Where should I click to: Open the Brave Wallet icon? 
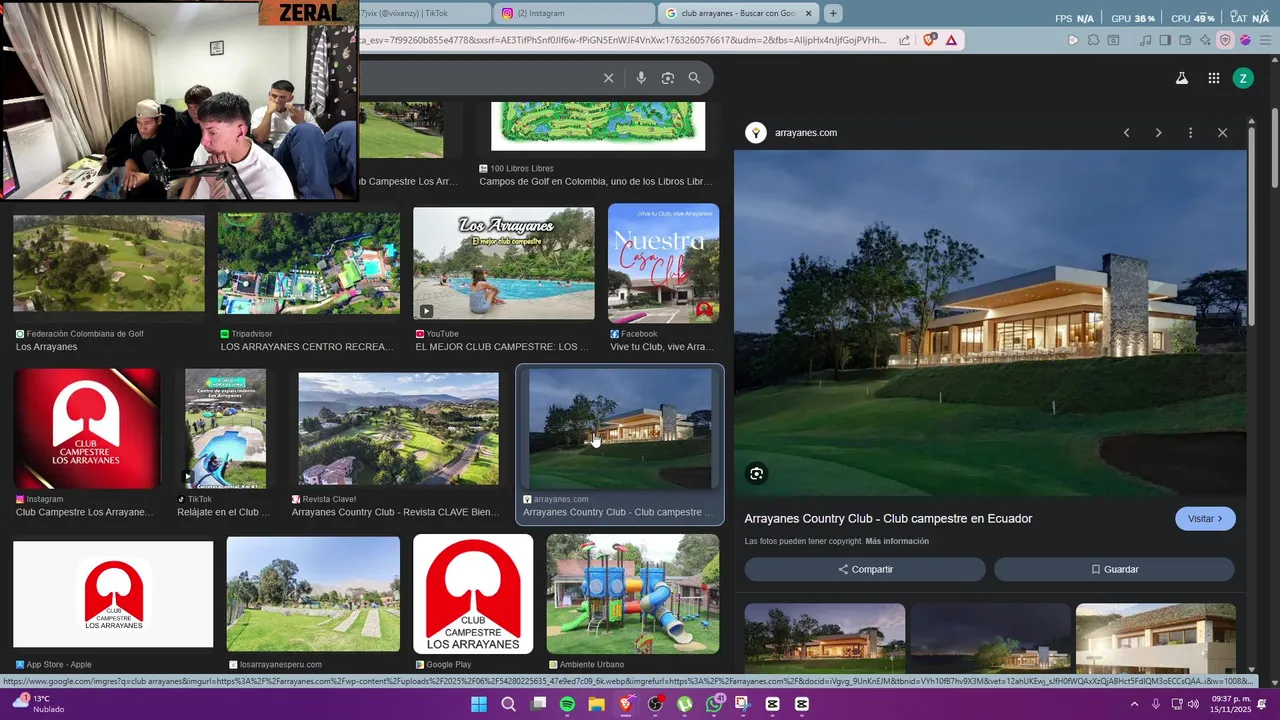pyautogui.click(x=1185, y=40)
